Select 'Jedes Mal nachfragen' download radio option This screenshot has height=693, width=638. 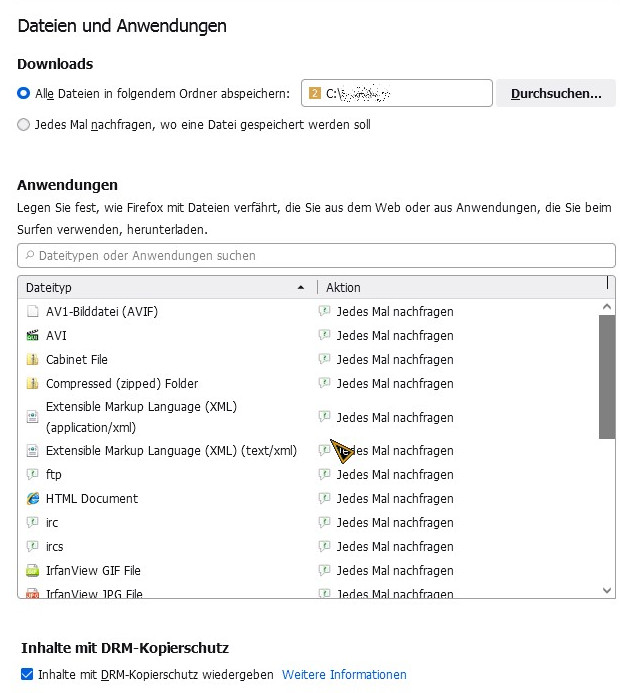coord(24,125)
